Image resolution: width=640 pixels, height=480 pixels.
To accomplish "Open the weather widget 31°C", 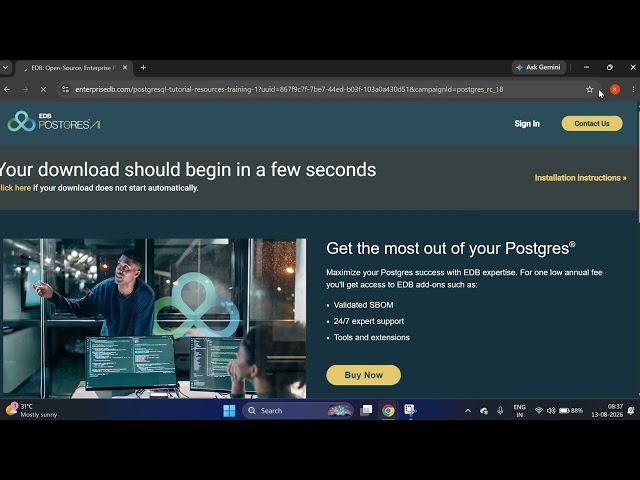I will [31, 410].
